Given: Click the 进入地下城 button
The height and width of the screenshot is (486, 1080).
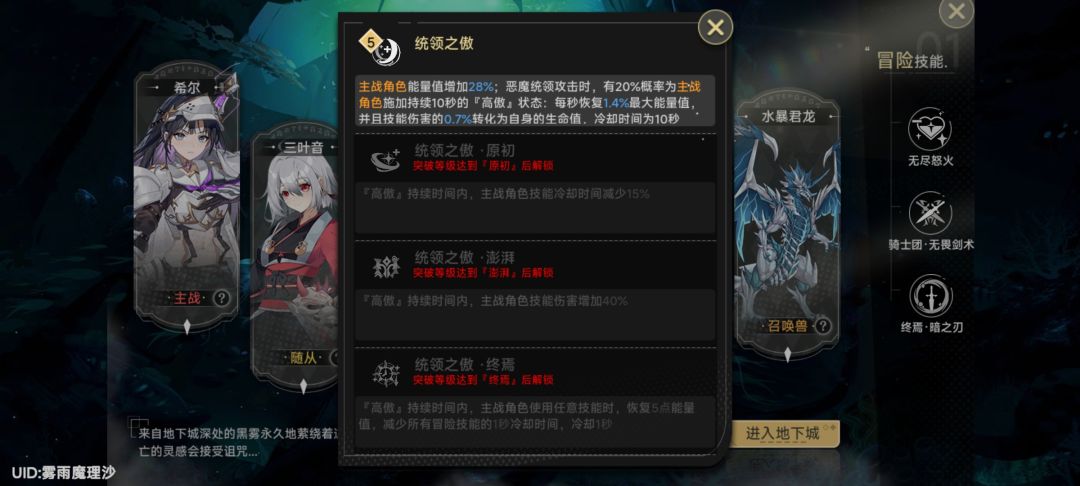Looking at the screenshot, I should coord(785,433).
